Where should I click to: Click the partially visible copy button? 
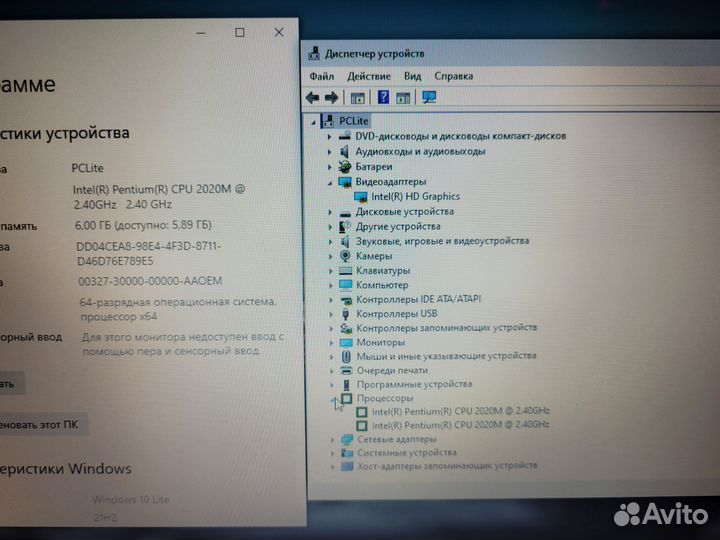(x=12, y=383)
